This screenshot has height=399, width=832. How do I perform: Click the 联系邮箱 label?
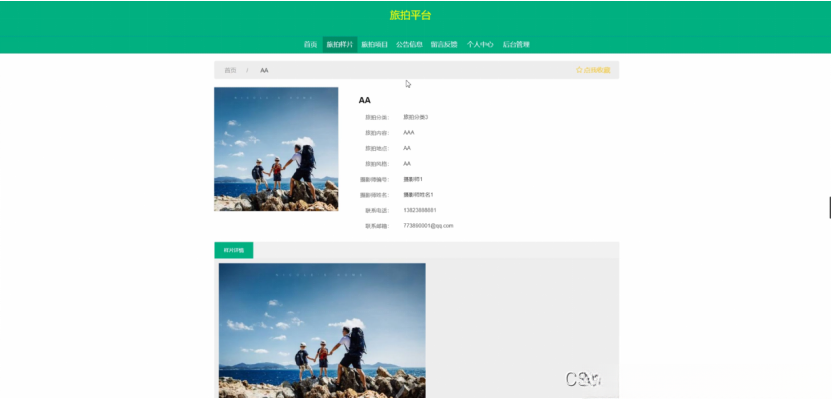pos(377,226)
